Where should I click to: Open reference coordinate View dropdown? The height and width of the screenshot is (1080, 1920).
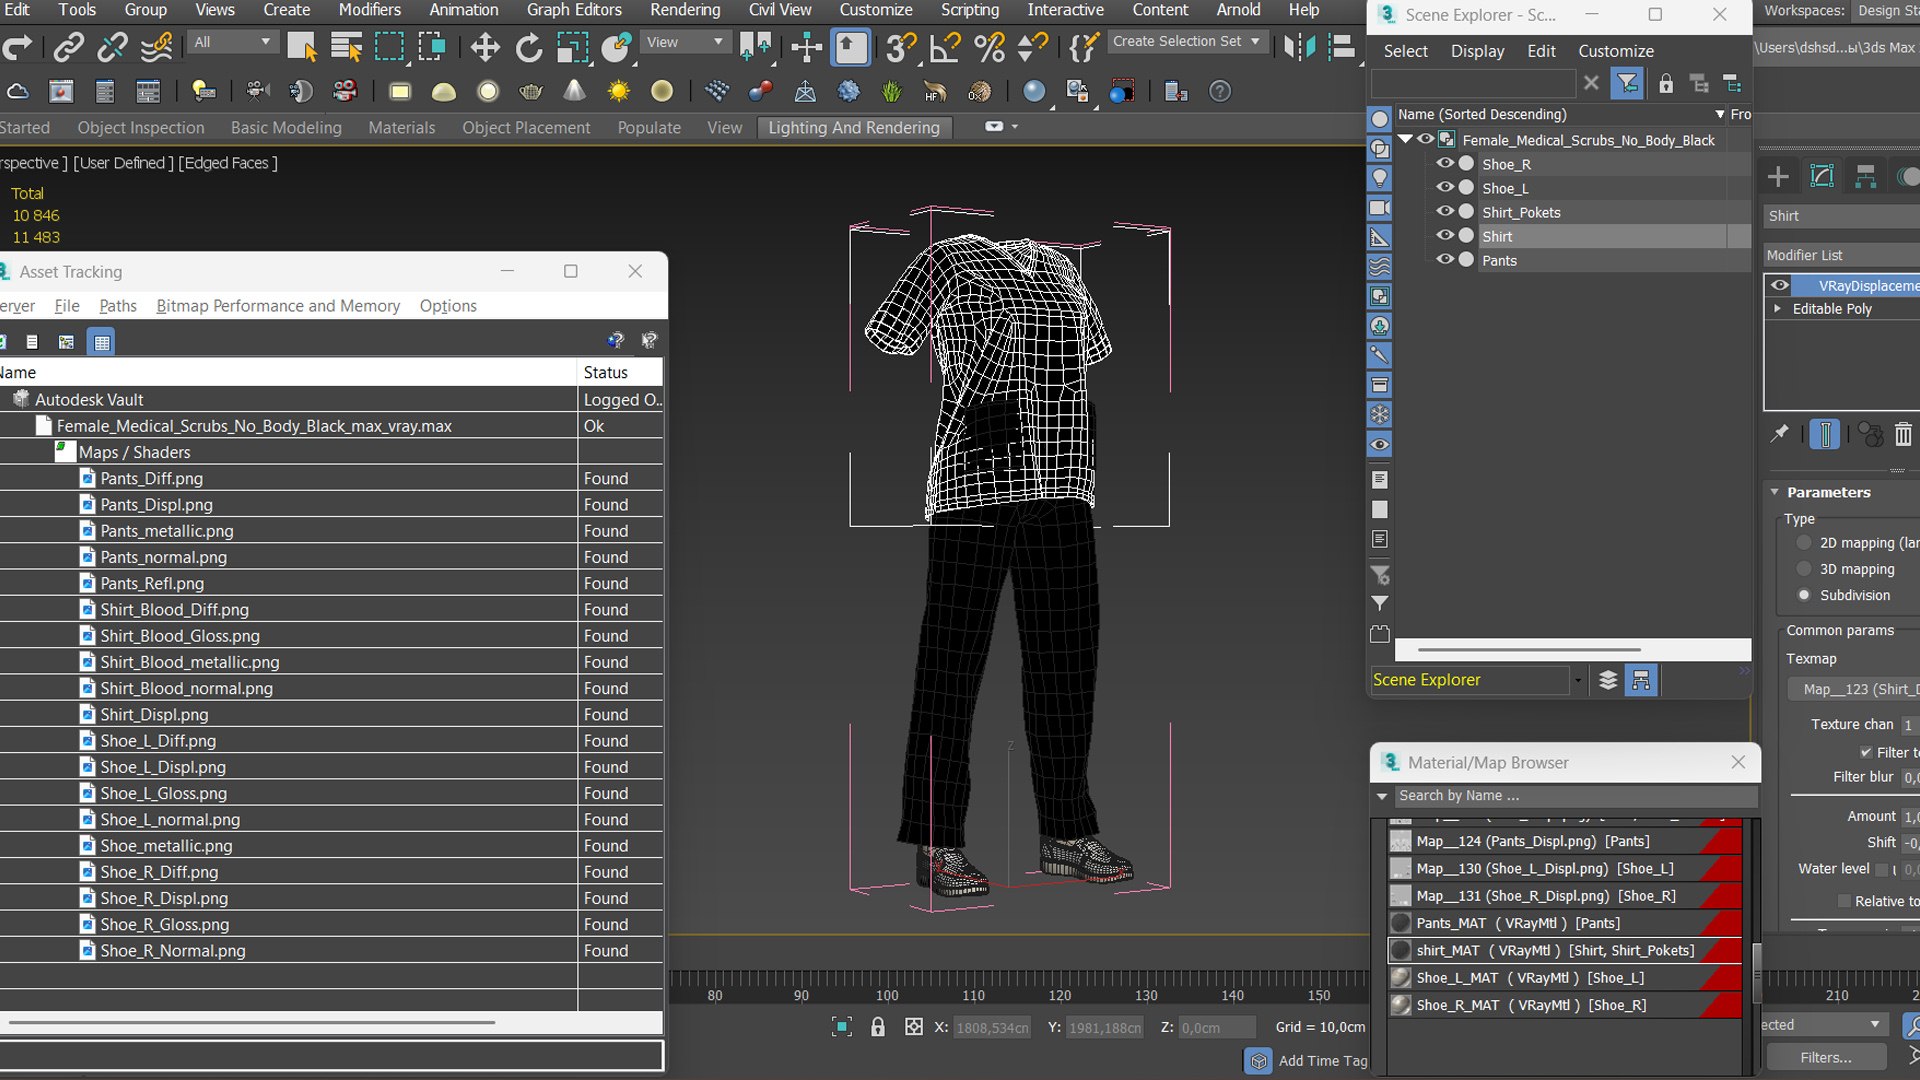point(684,42)
